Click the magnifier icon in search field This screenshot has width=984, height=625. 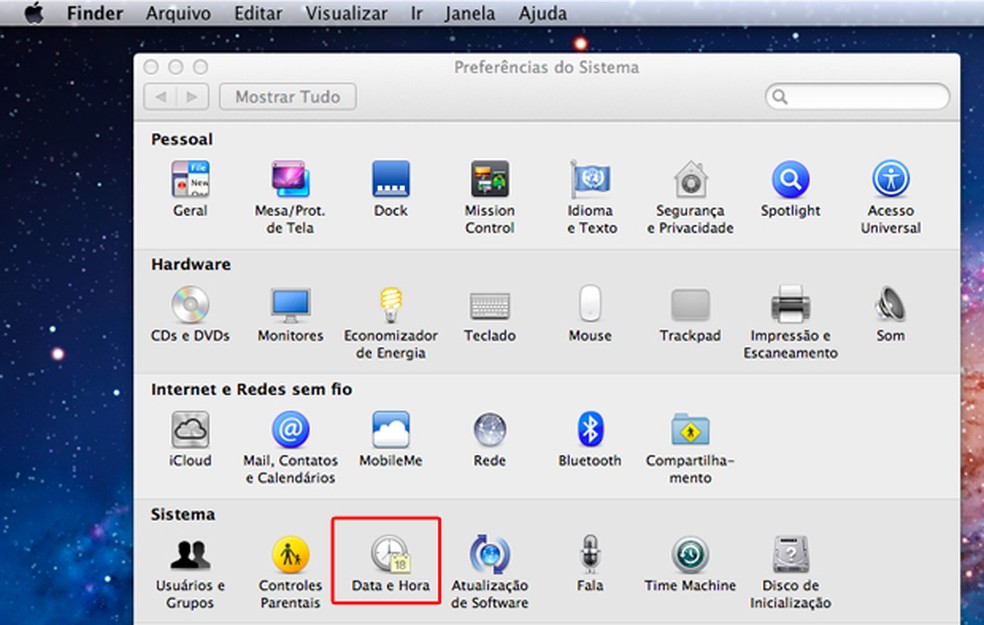coord(780,97)
